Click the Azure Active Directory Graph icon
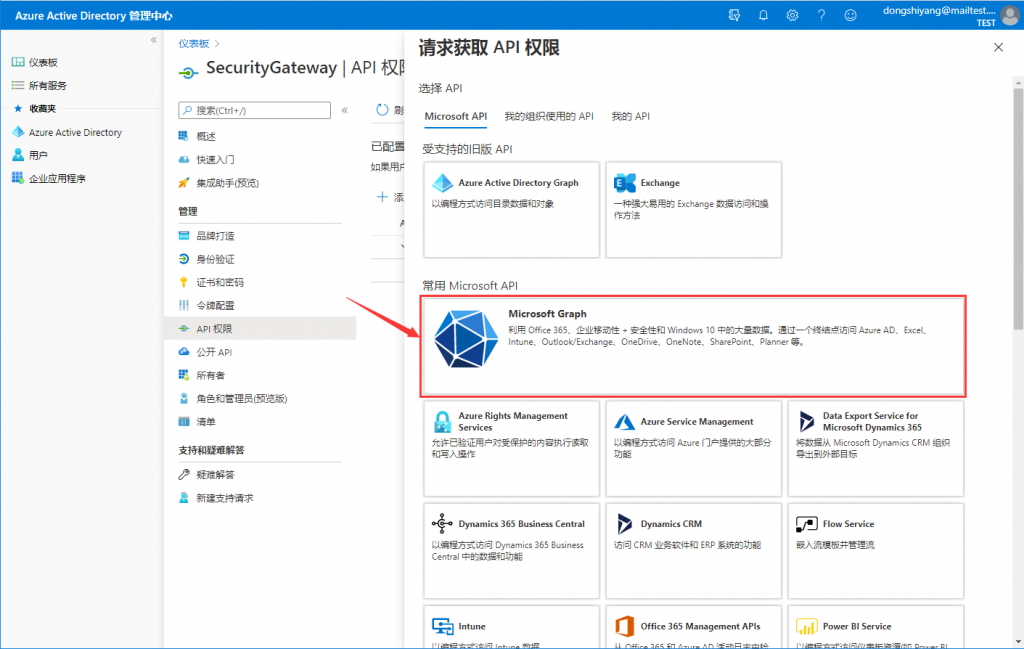 click(x=443, y=183)
